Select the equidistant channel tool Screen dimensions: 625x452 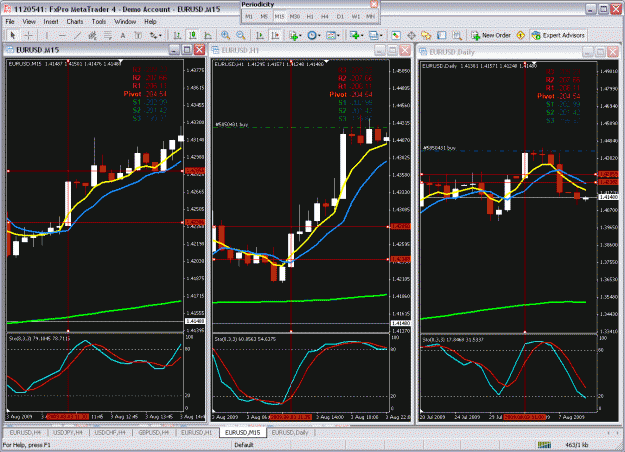[x=92, y=35]
